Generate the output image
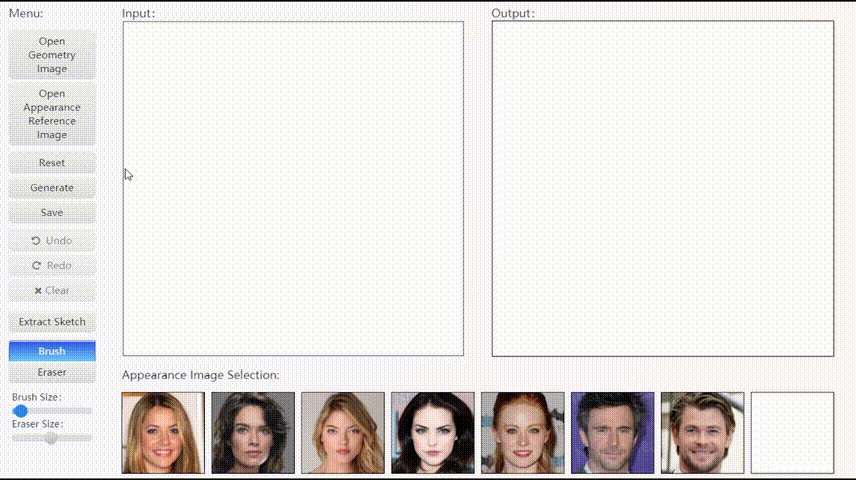This screenshot has width=856, height=480. 52,187
